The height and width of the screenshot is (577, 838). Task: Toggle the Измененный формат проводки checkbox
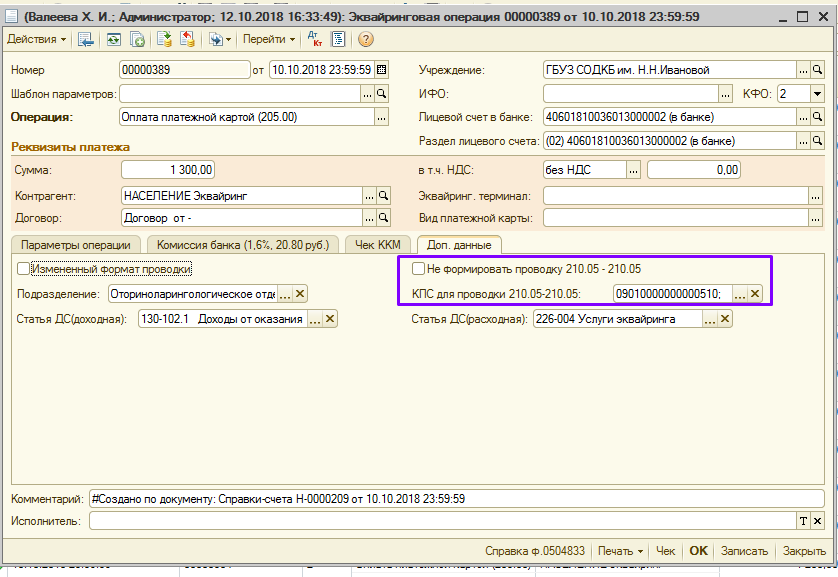[24, 269]
